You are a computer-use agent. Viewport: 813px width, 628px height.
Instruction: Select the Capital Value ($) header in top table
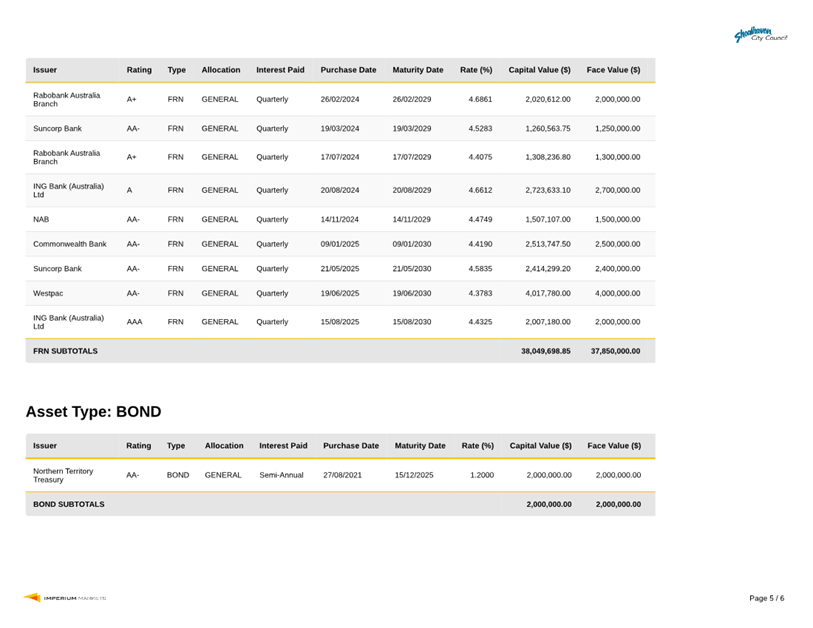click(x=540, y=70)
